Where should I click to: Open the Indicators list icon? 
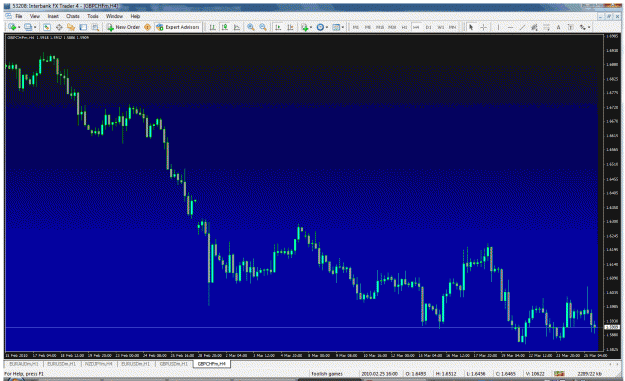point(305,27)
